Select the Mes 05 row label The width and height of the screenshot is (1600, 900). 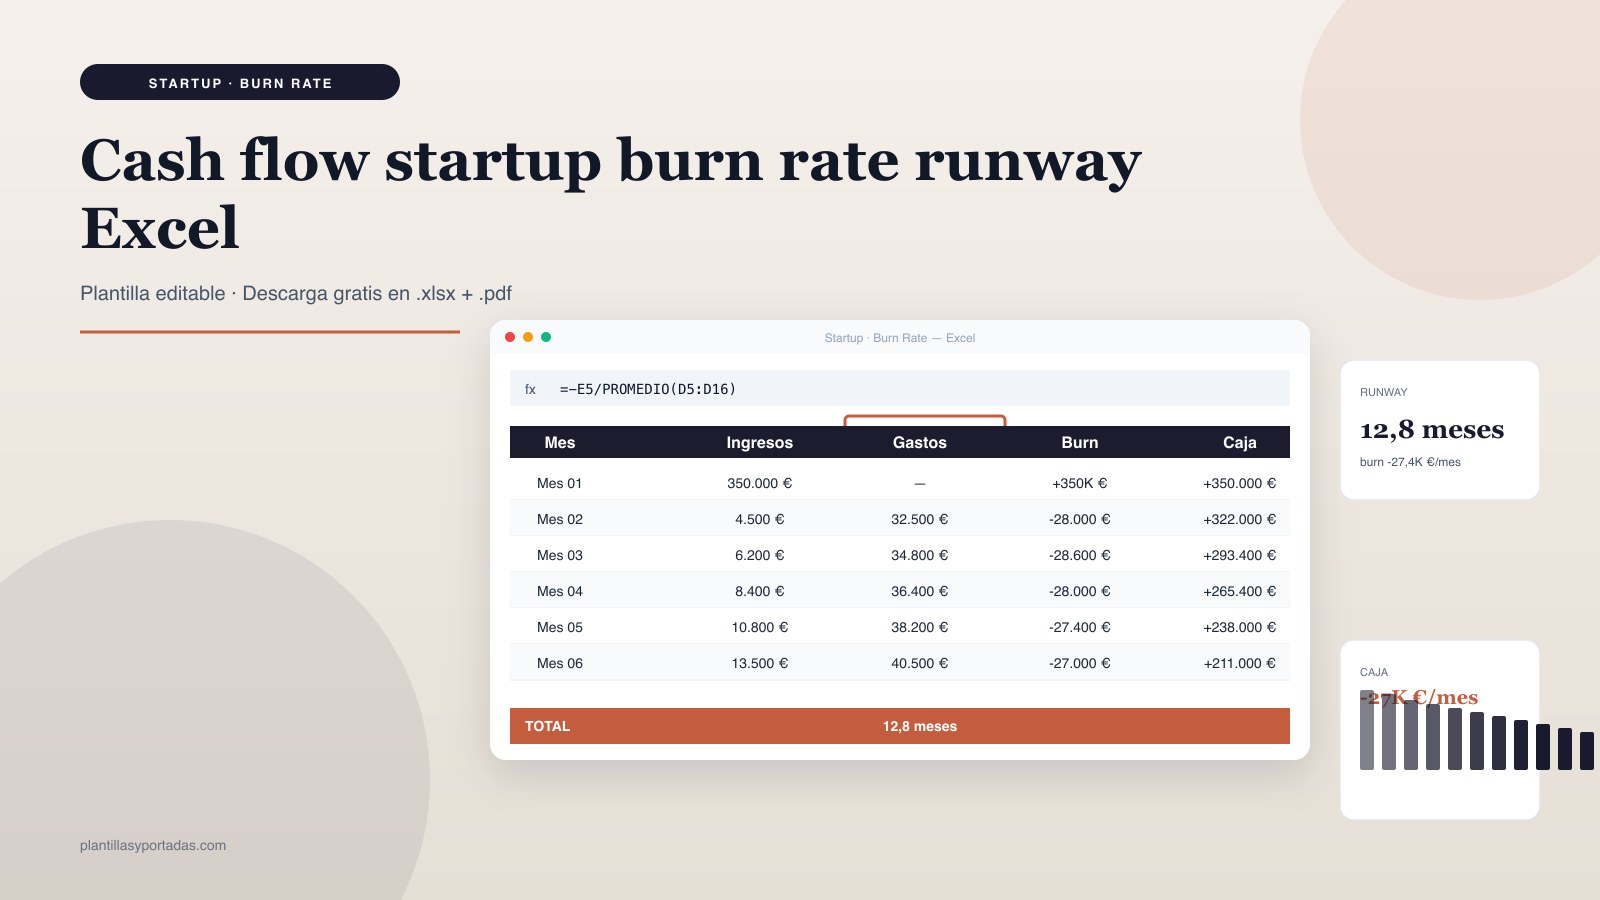(560, 627)
